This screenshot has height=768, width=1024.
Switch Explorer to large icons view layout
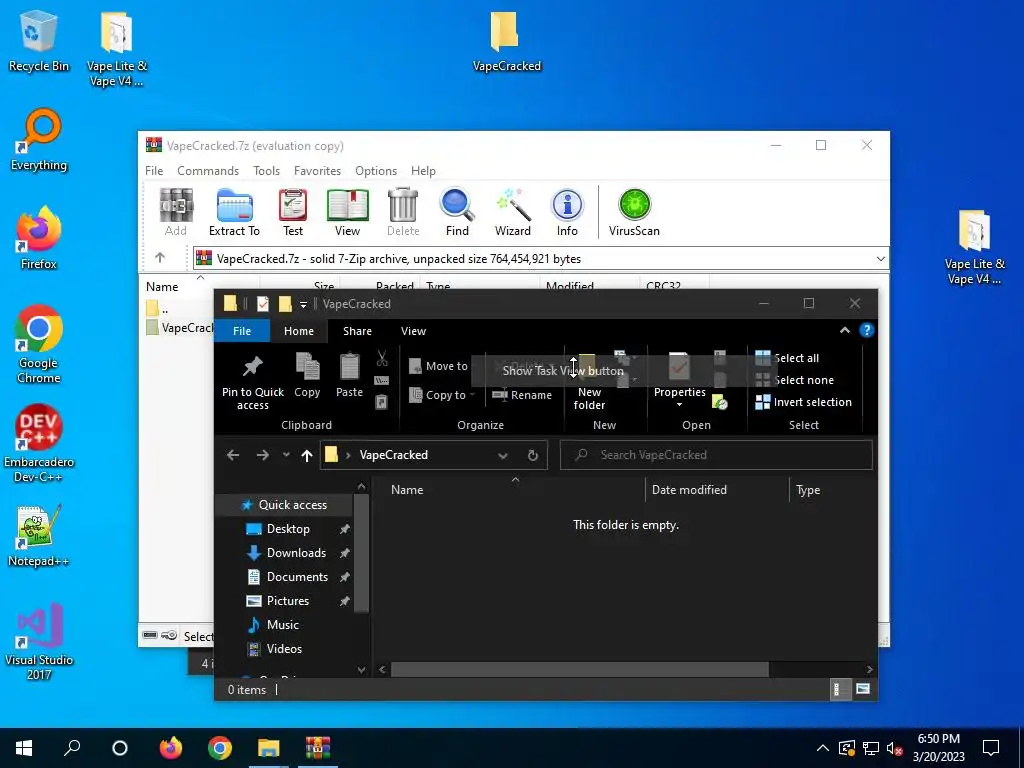pos(863,689)
